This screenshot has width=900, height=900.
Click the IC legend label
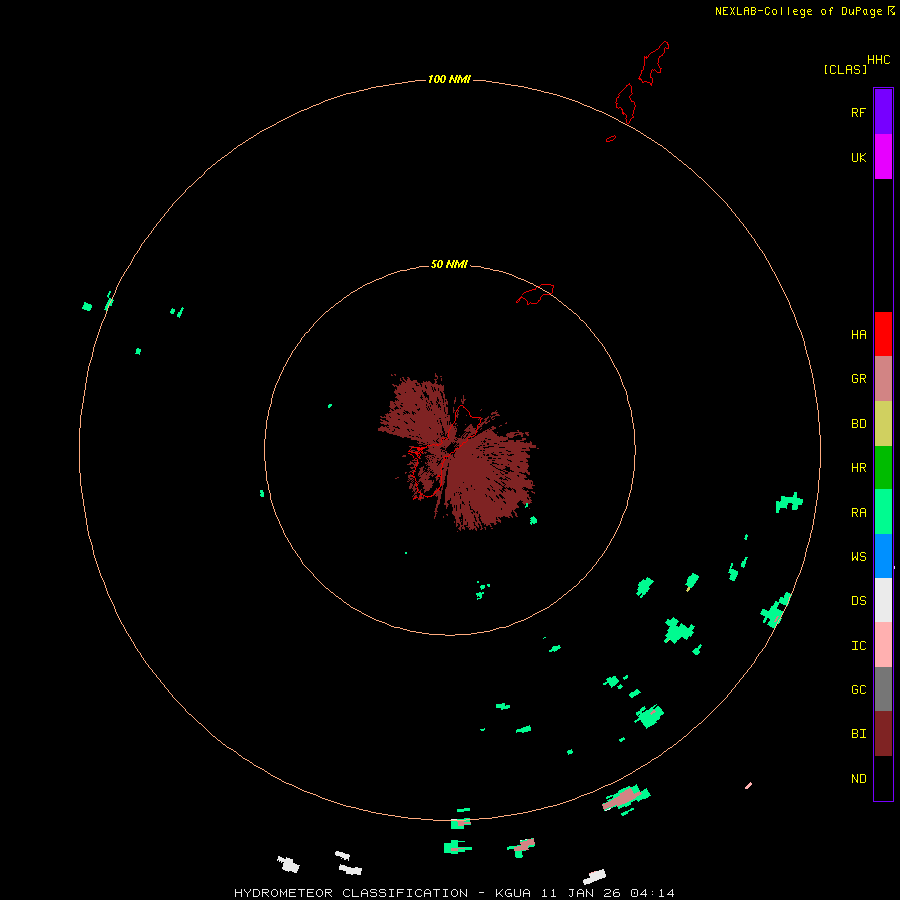point(859,646)
